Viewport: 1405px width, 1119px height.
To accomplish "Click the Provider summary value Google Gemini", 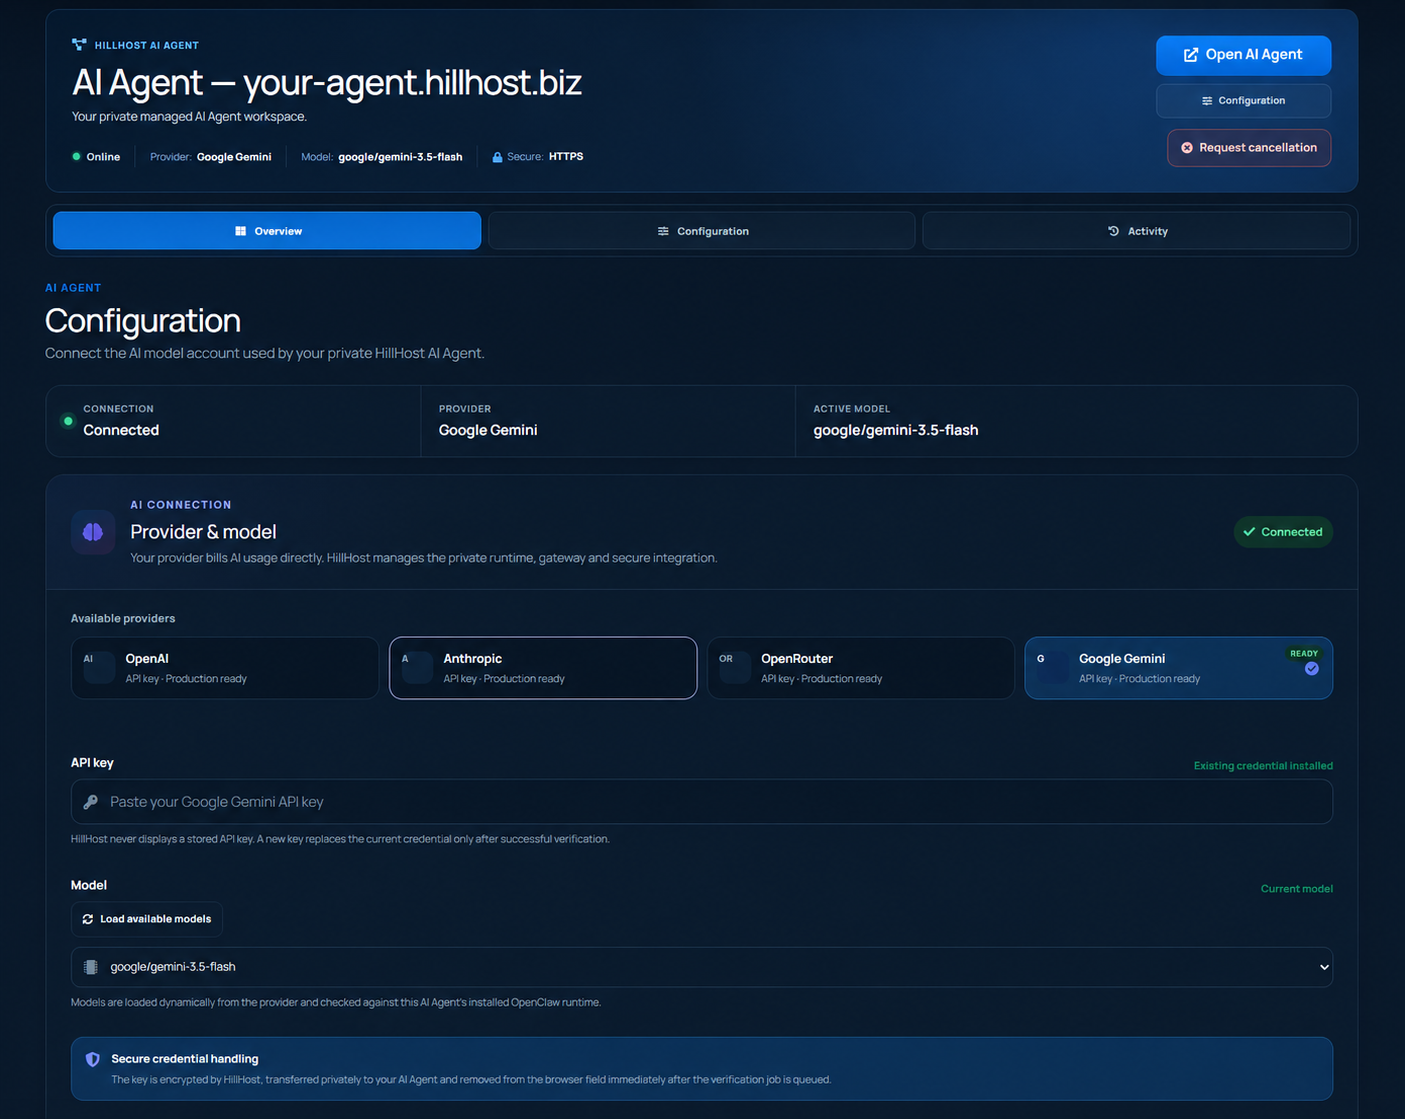I will point(488,430).
